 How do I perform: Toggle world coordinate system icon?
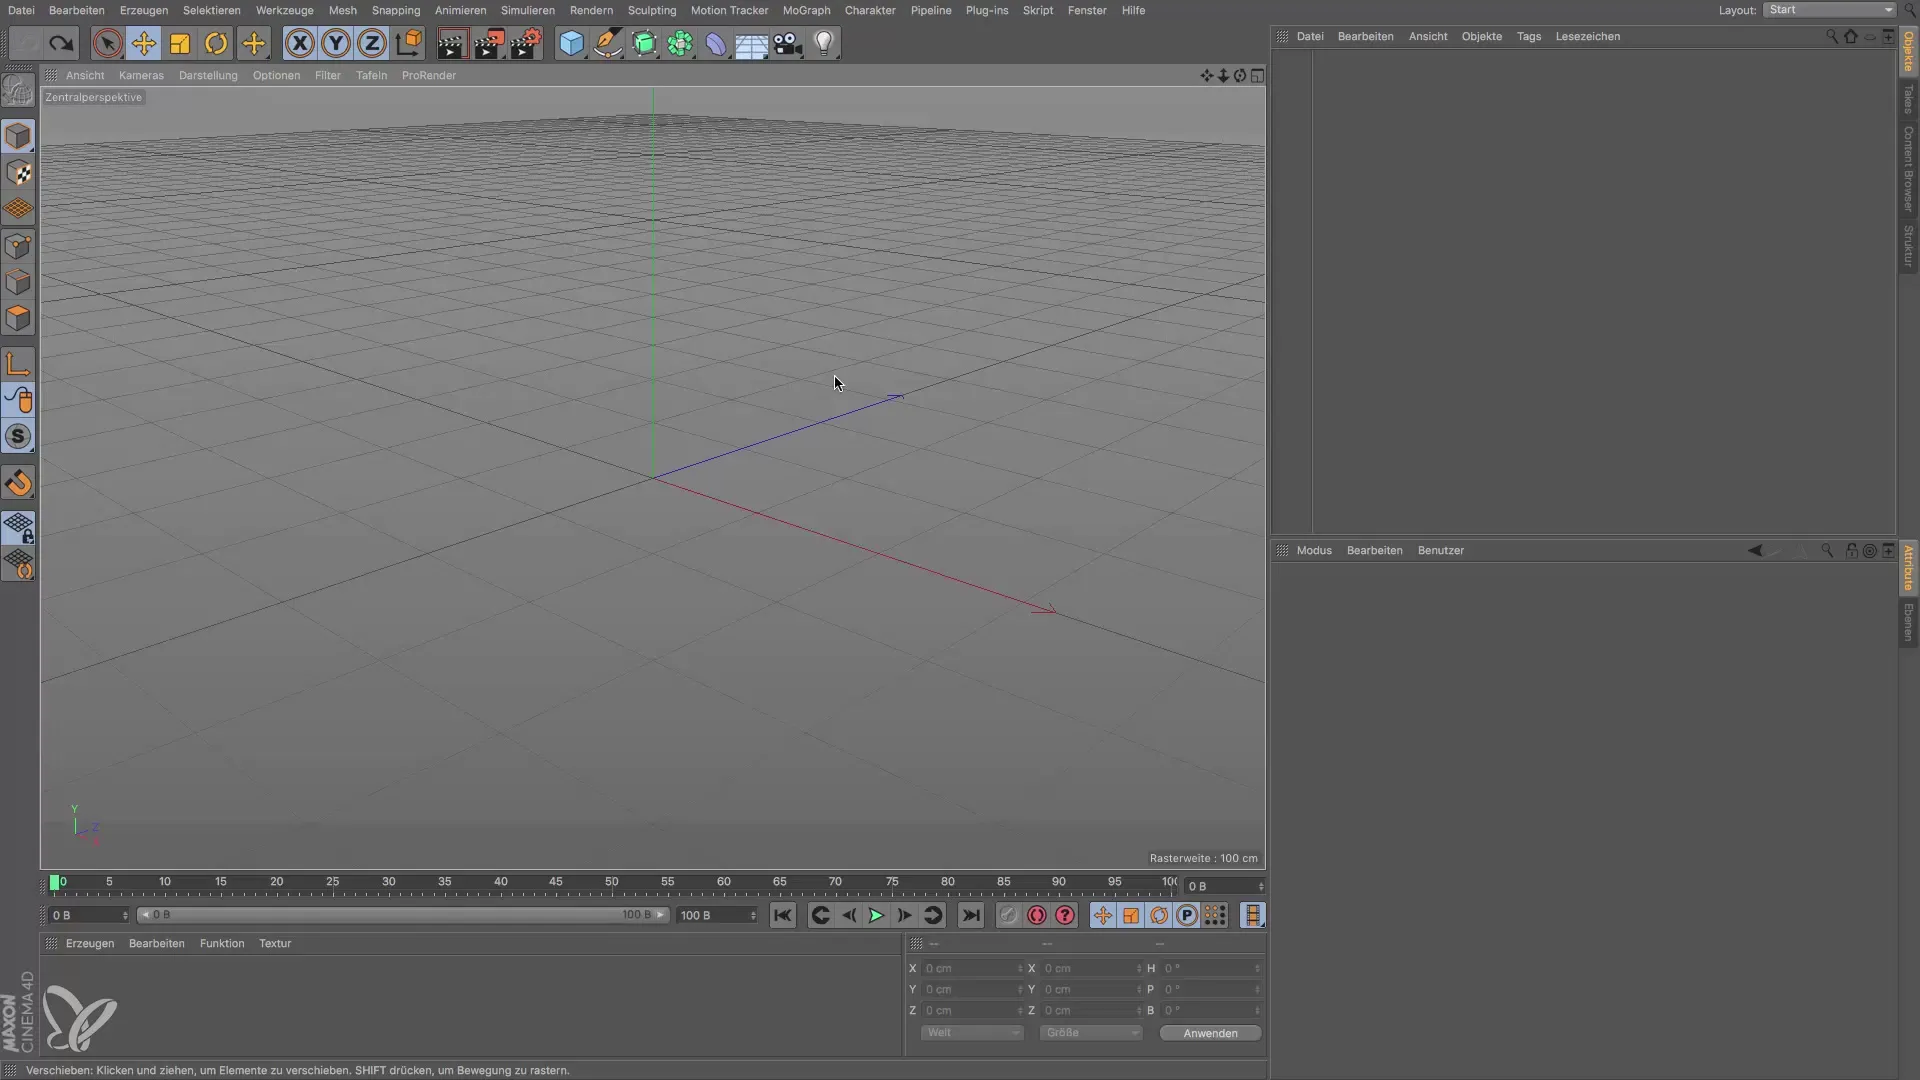[x=409, y=44]
